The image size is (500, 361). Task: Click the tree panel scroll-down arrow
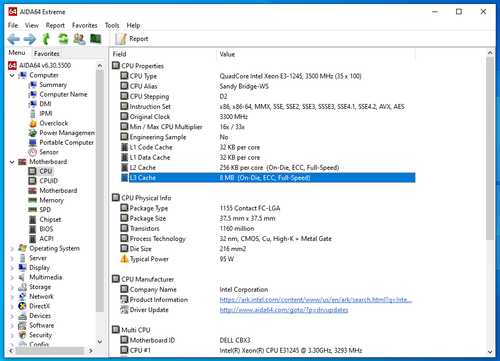[x=100, y=342]
